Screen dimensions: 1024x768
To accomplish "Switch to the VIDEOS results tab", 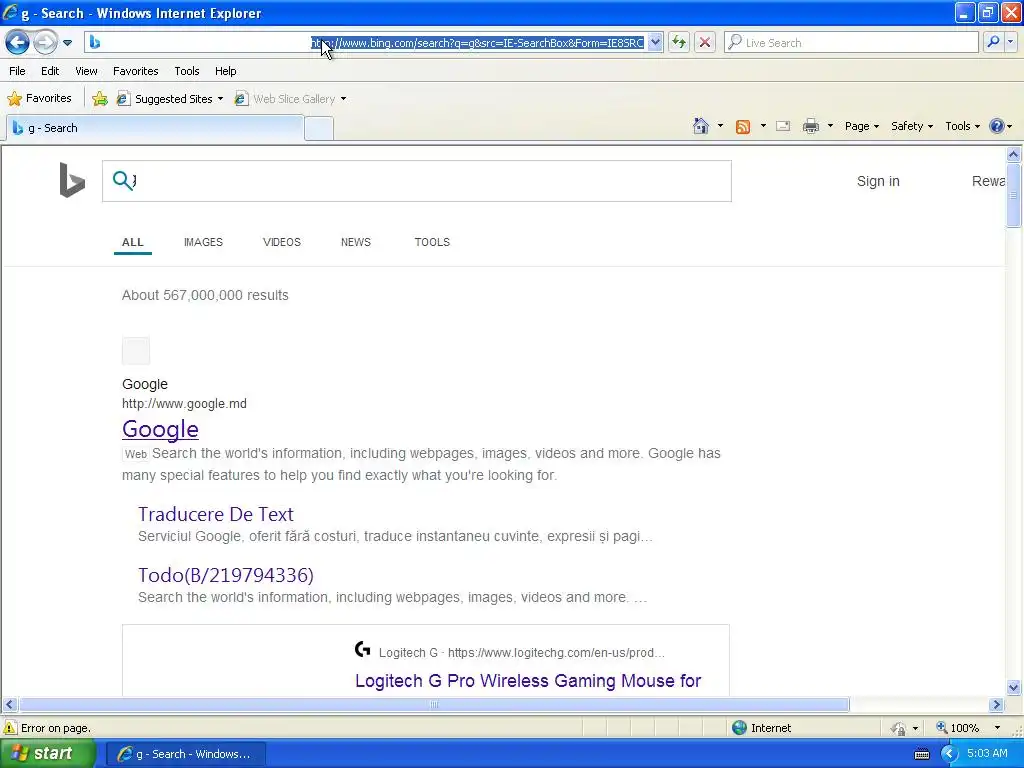I will coord(281,242).
